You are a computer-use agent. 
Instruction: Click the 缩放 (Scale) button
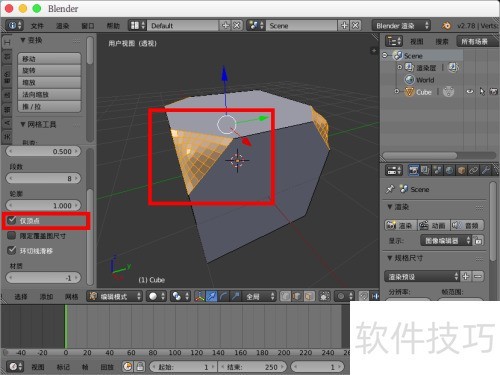pyautogui.click(x=49, y=83)
